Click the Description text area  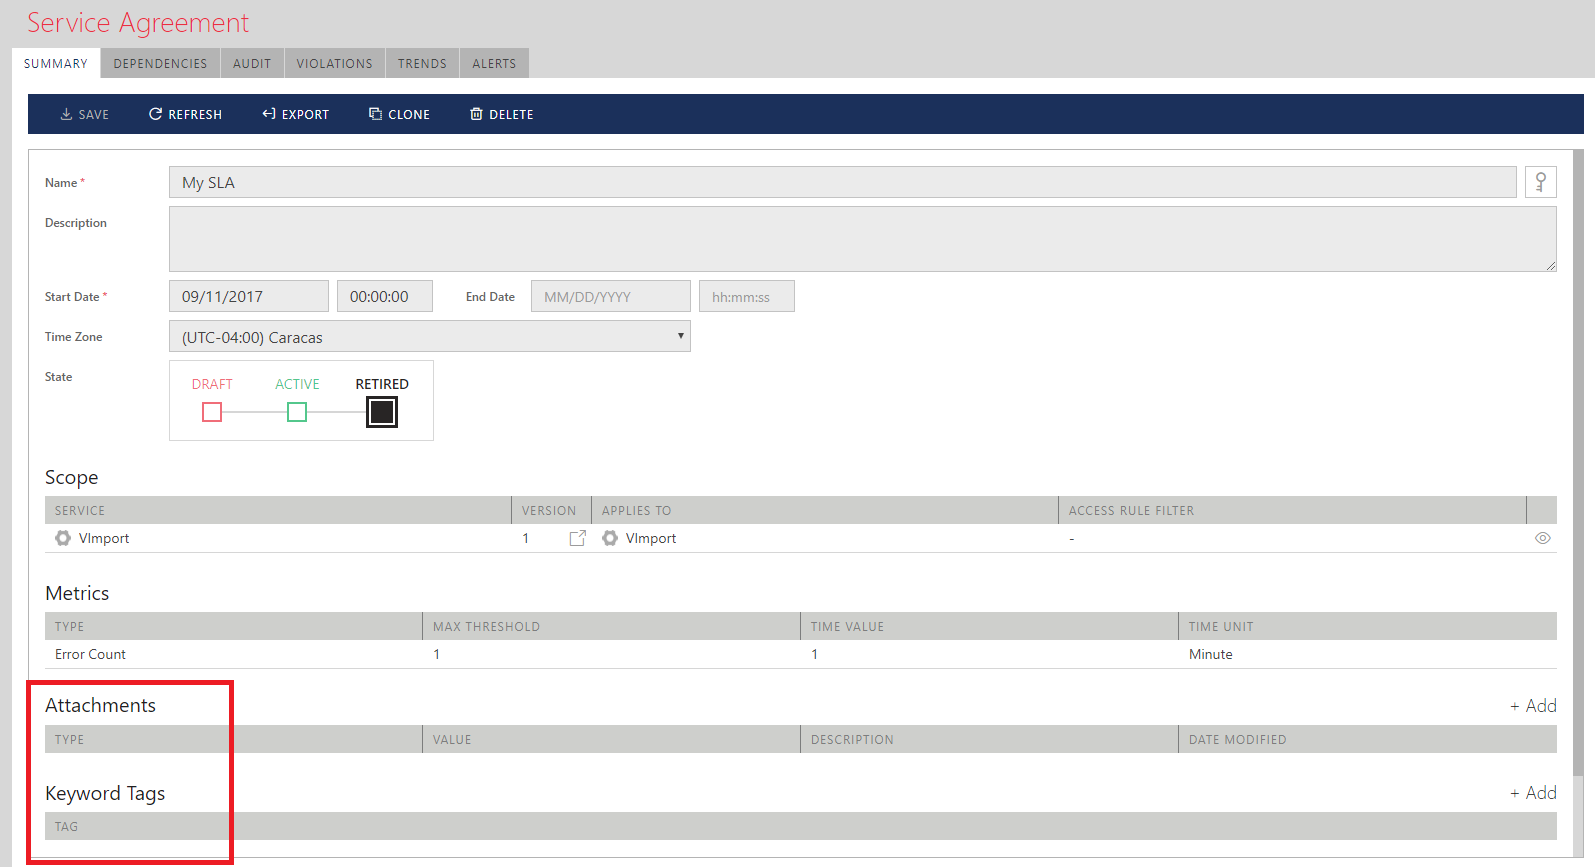click(862, 239)
